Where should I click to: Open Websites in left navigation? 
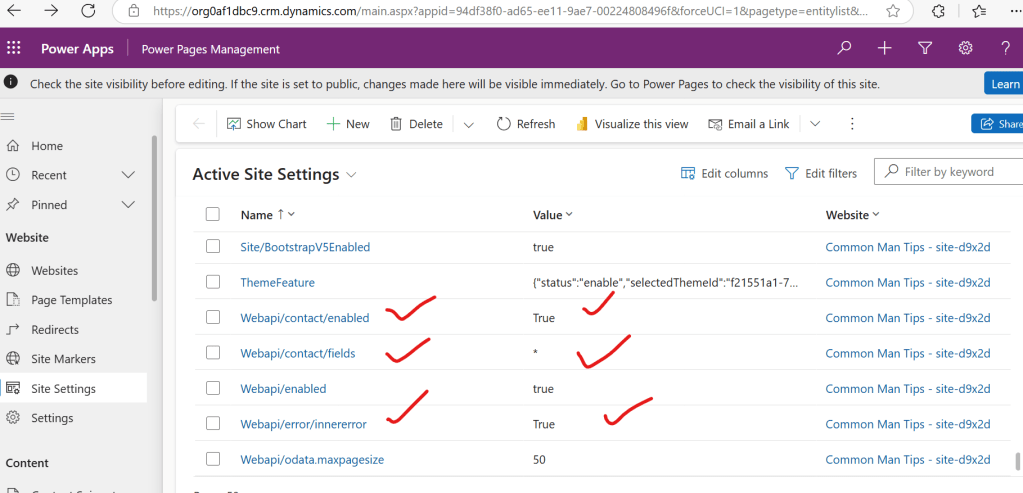coord(54,270)
